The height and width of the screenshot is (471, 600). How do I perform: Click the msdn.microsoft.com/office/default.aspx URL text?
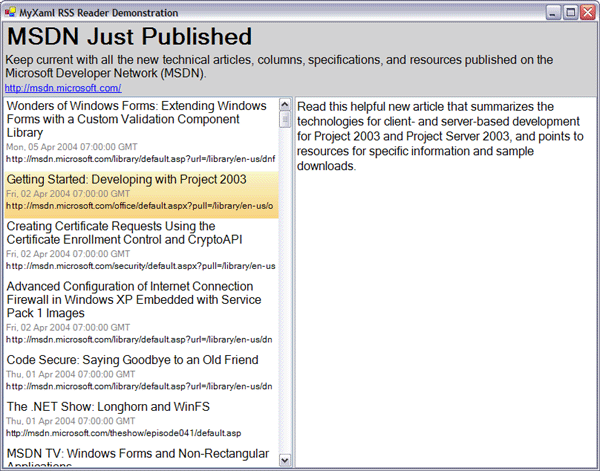(x=140, y=206)
